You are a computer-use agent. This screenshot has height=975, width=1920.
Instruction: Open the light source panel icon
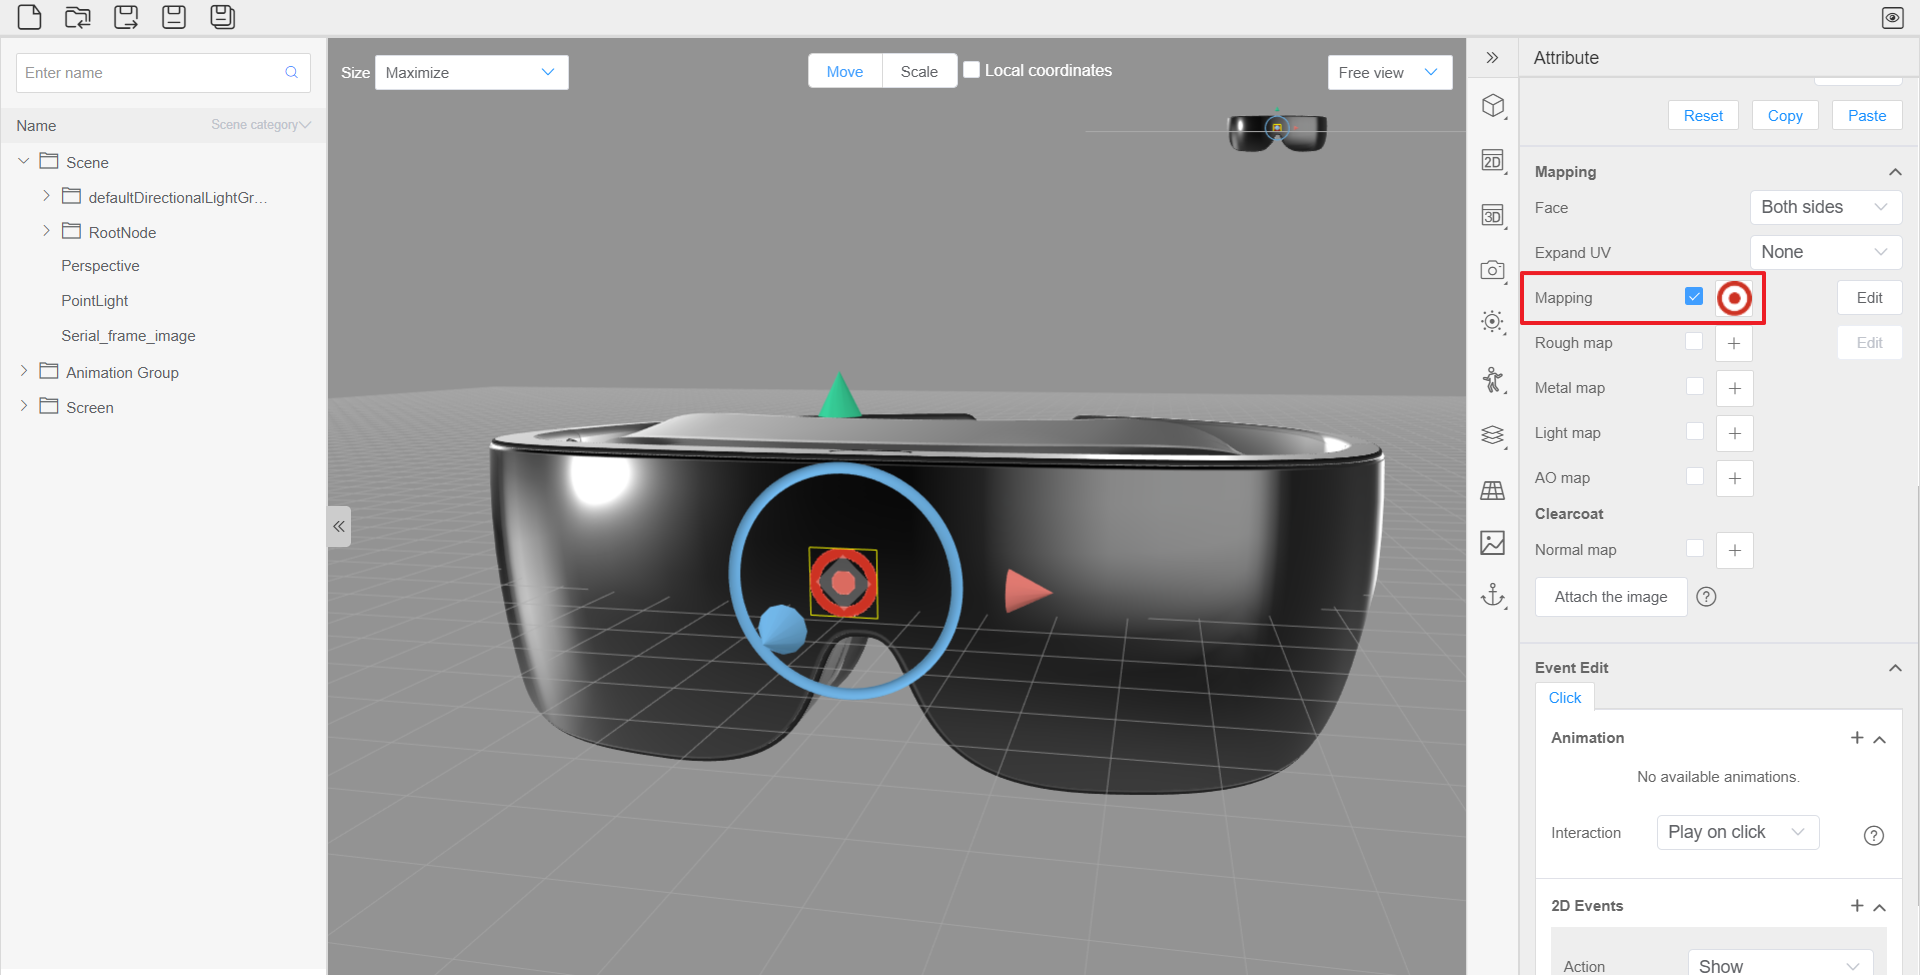pos(1493,322)
